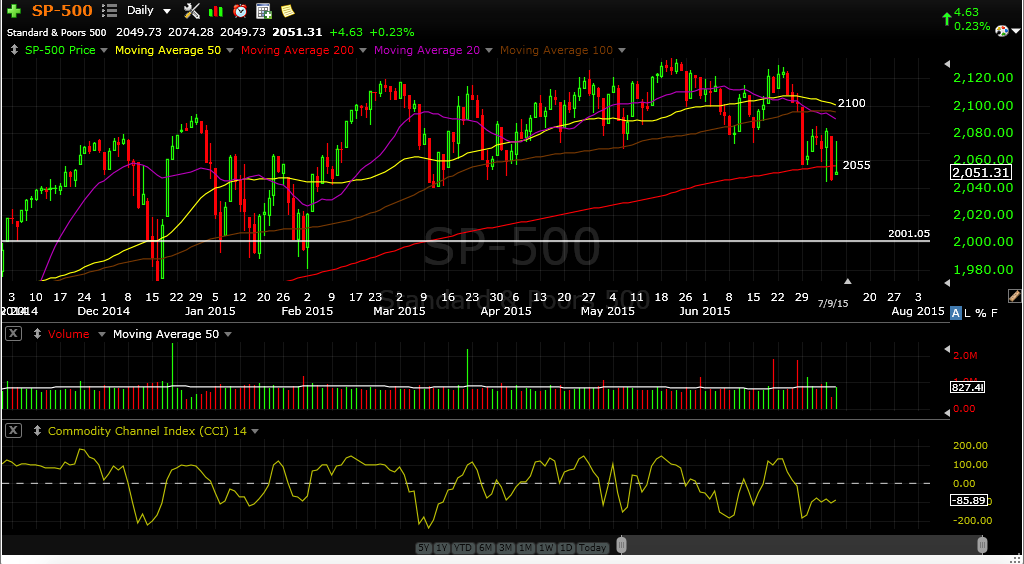Screen dimensions: 1024x564
Task: Toggle F scale mode
Action: pyautogui.click(x=994, y=313)
